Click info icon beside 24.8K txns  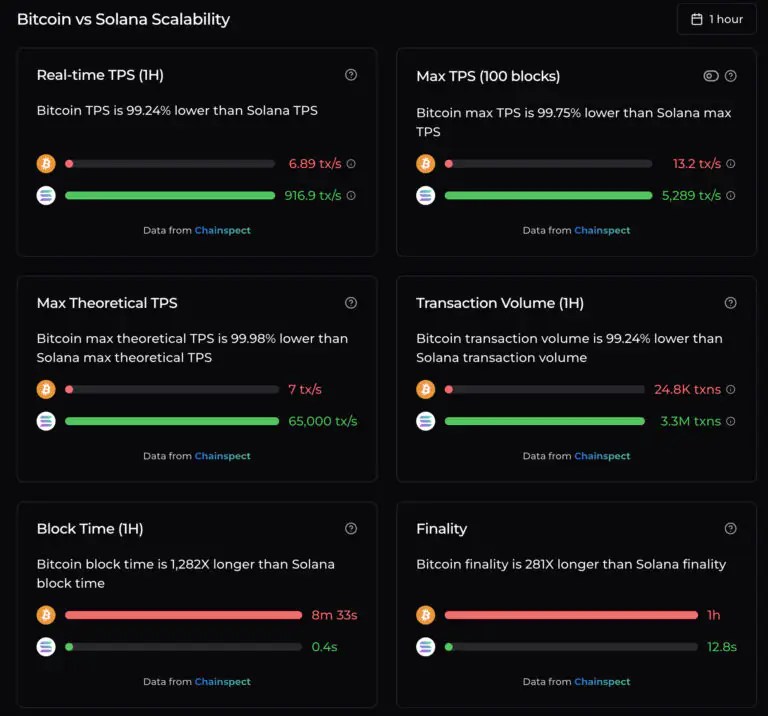[731, 390]
